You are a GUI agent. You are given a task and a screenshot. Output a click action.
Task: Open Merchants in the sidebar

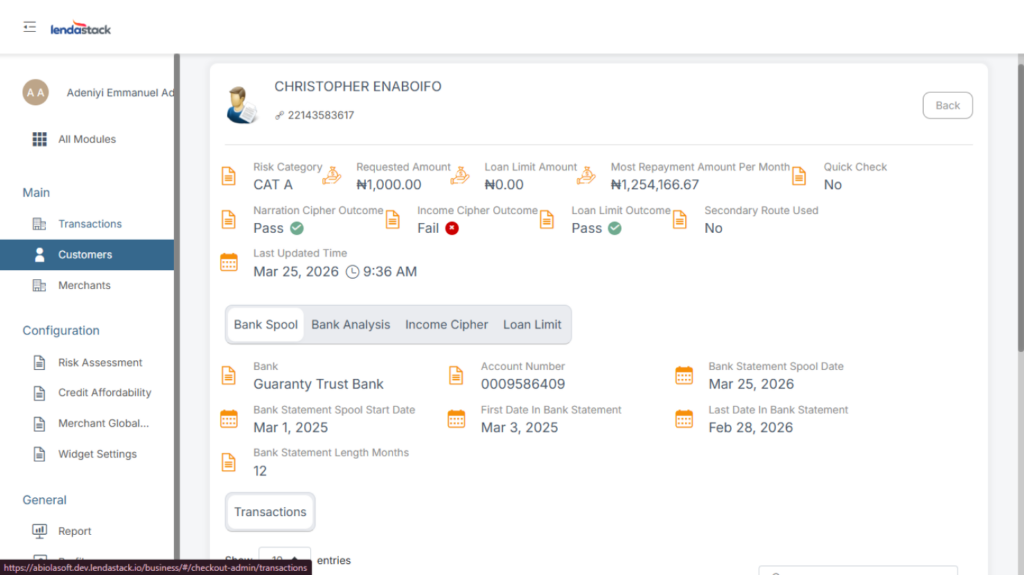coord(84,286)
